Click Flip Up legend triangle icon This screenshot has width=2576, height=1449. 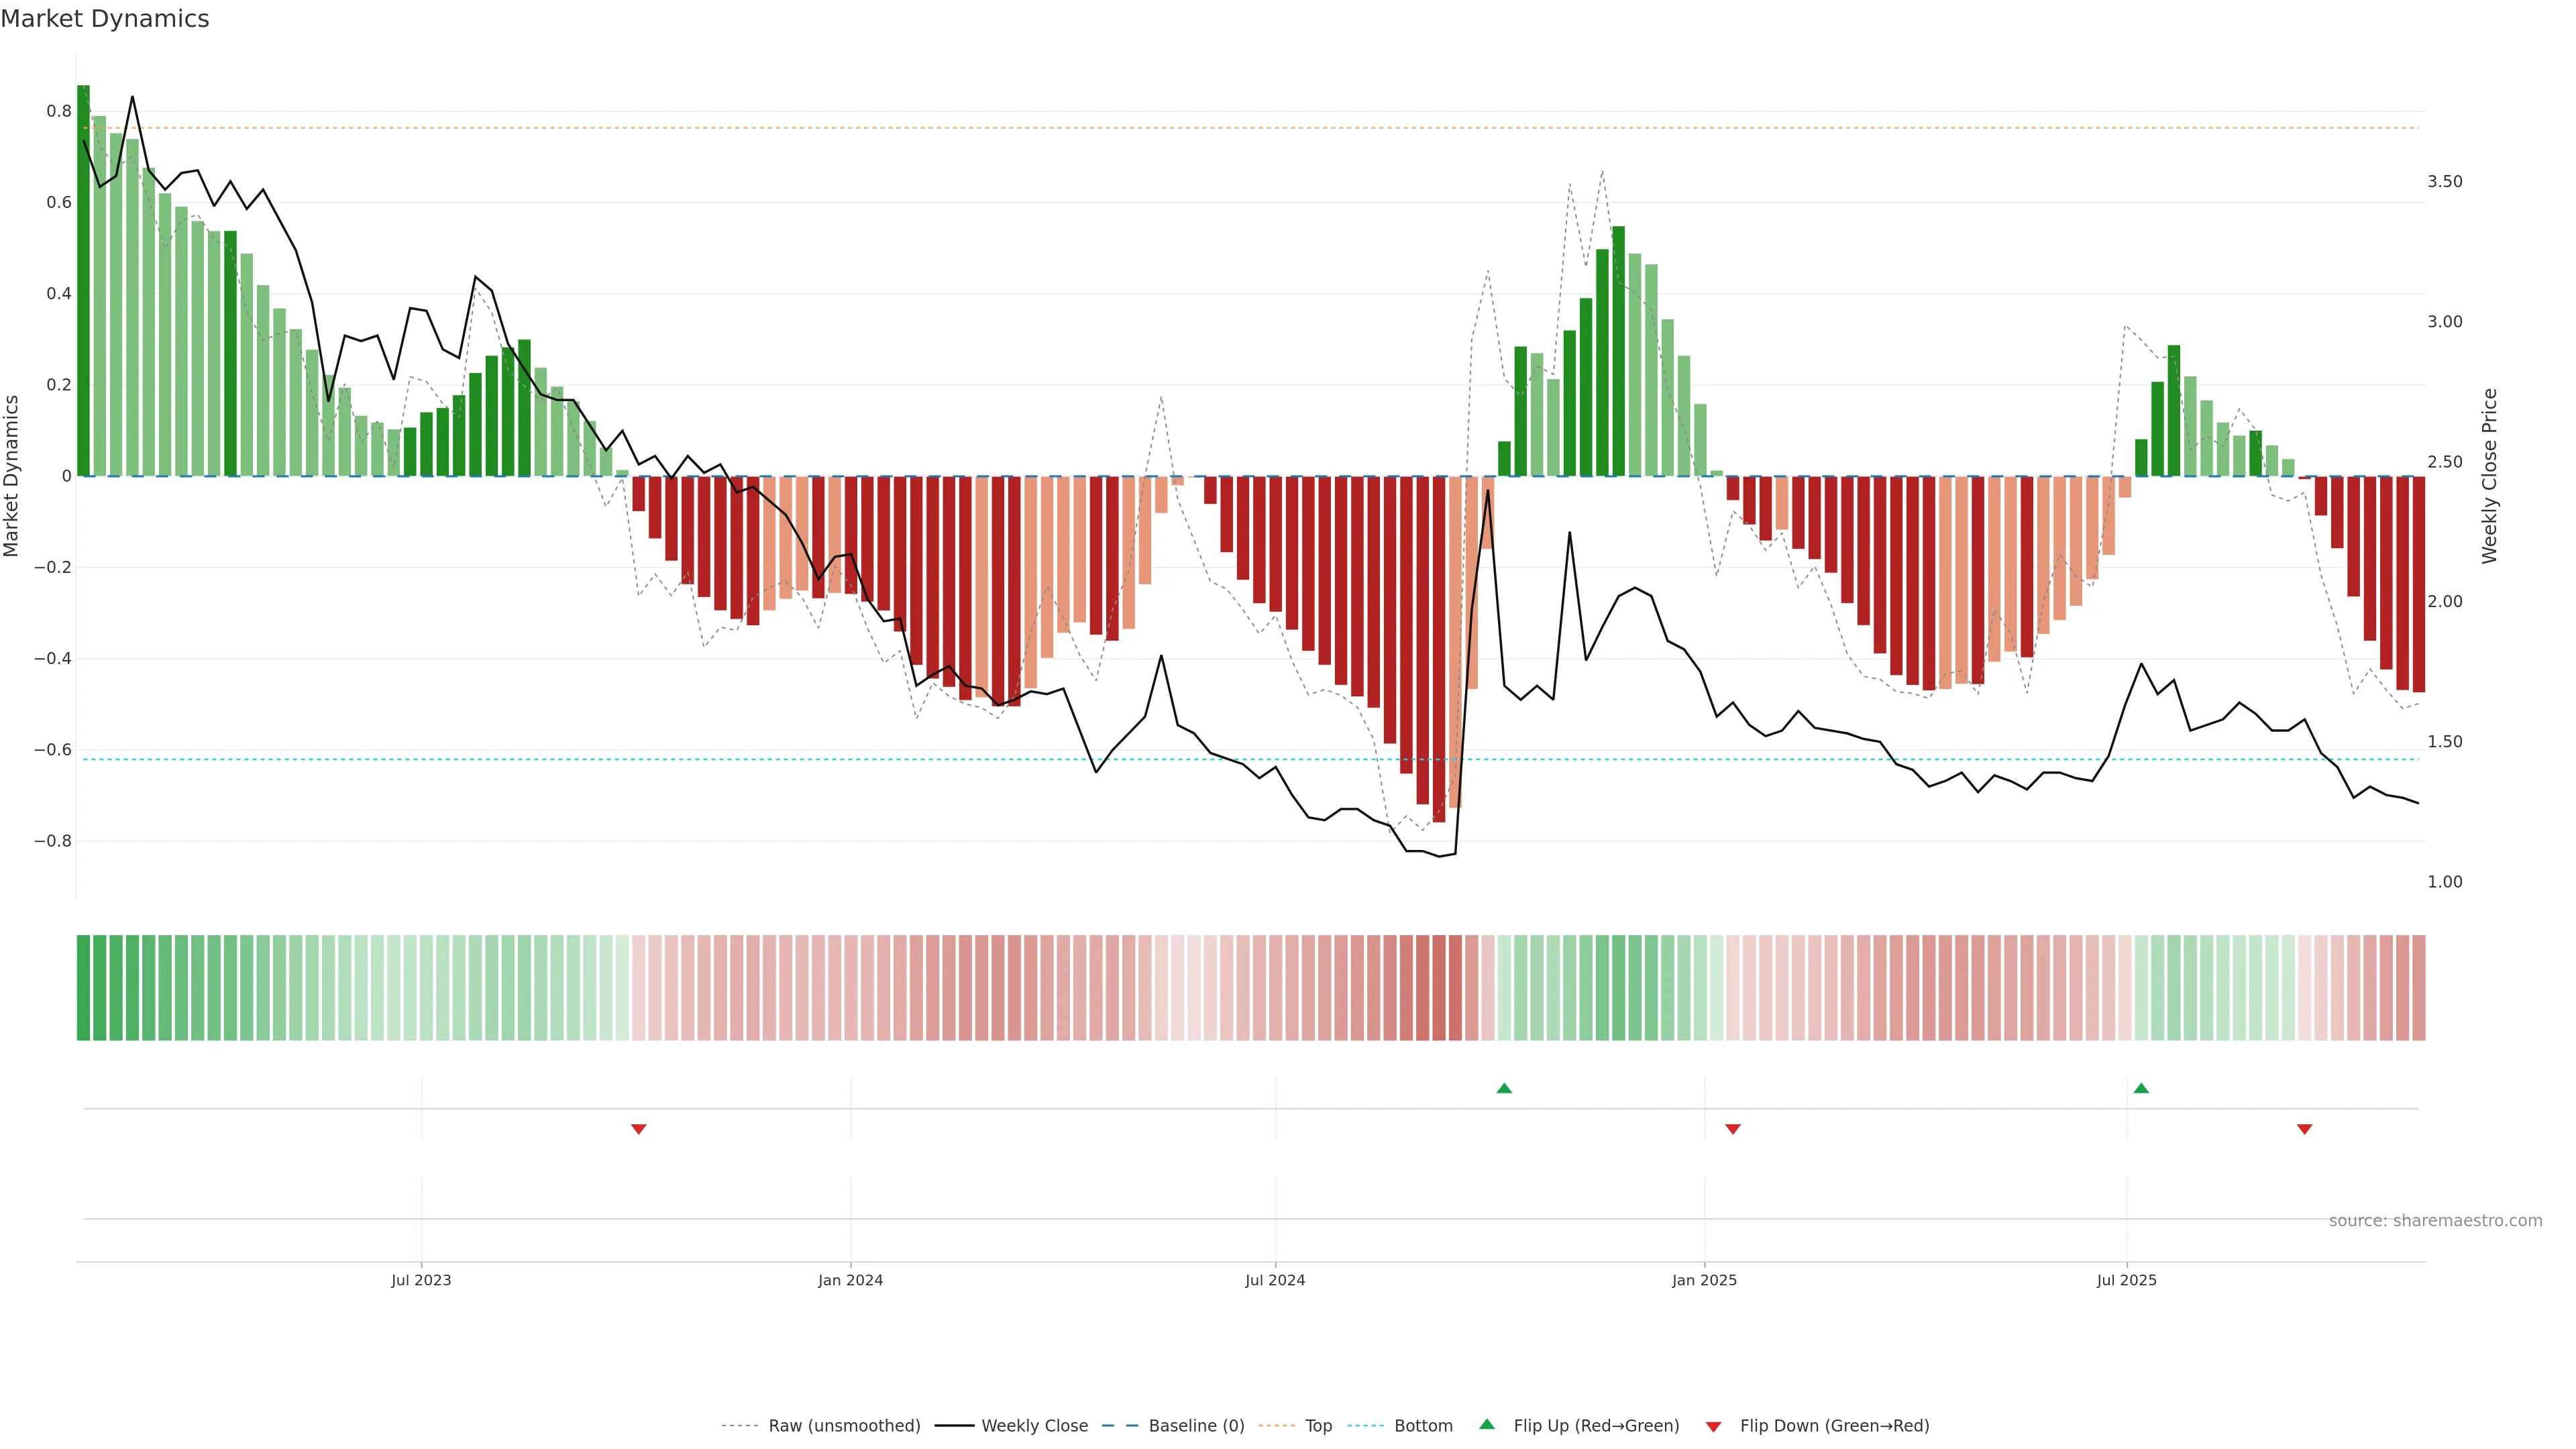[x=1487, y=1425]
